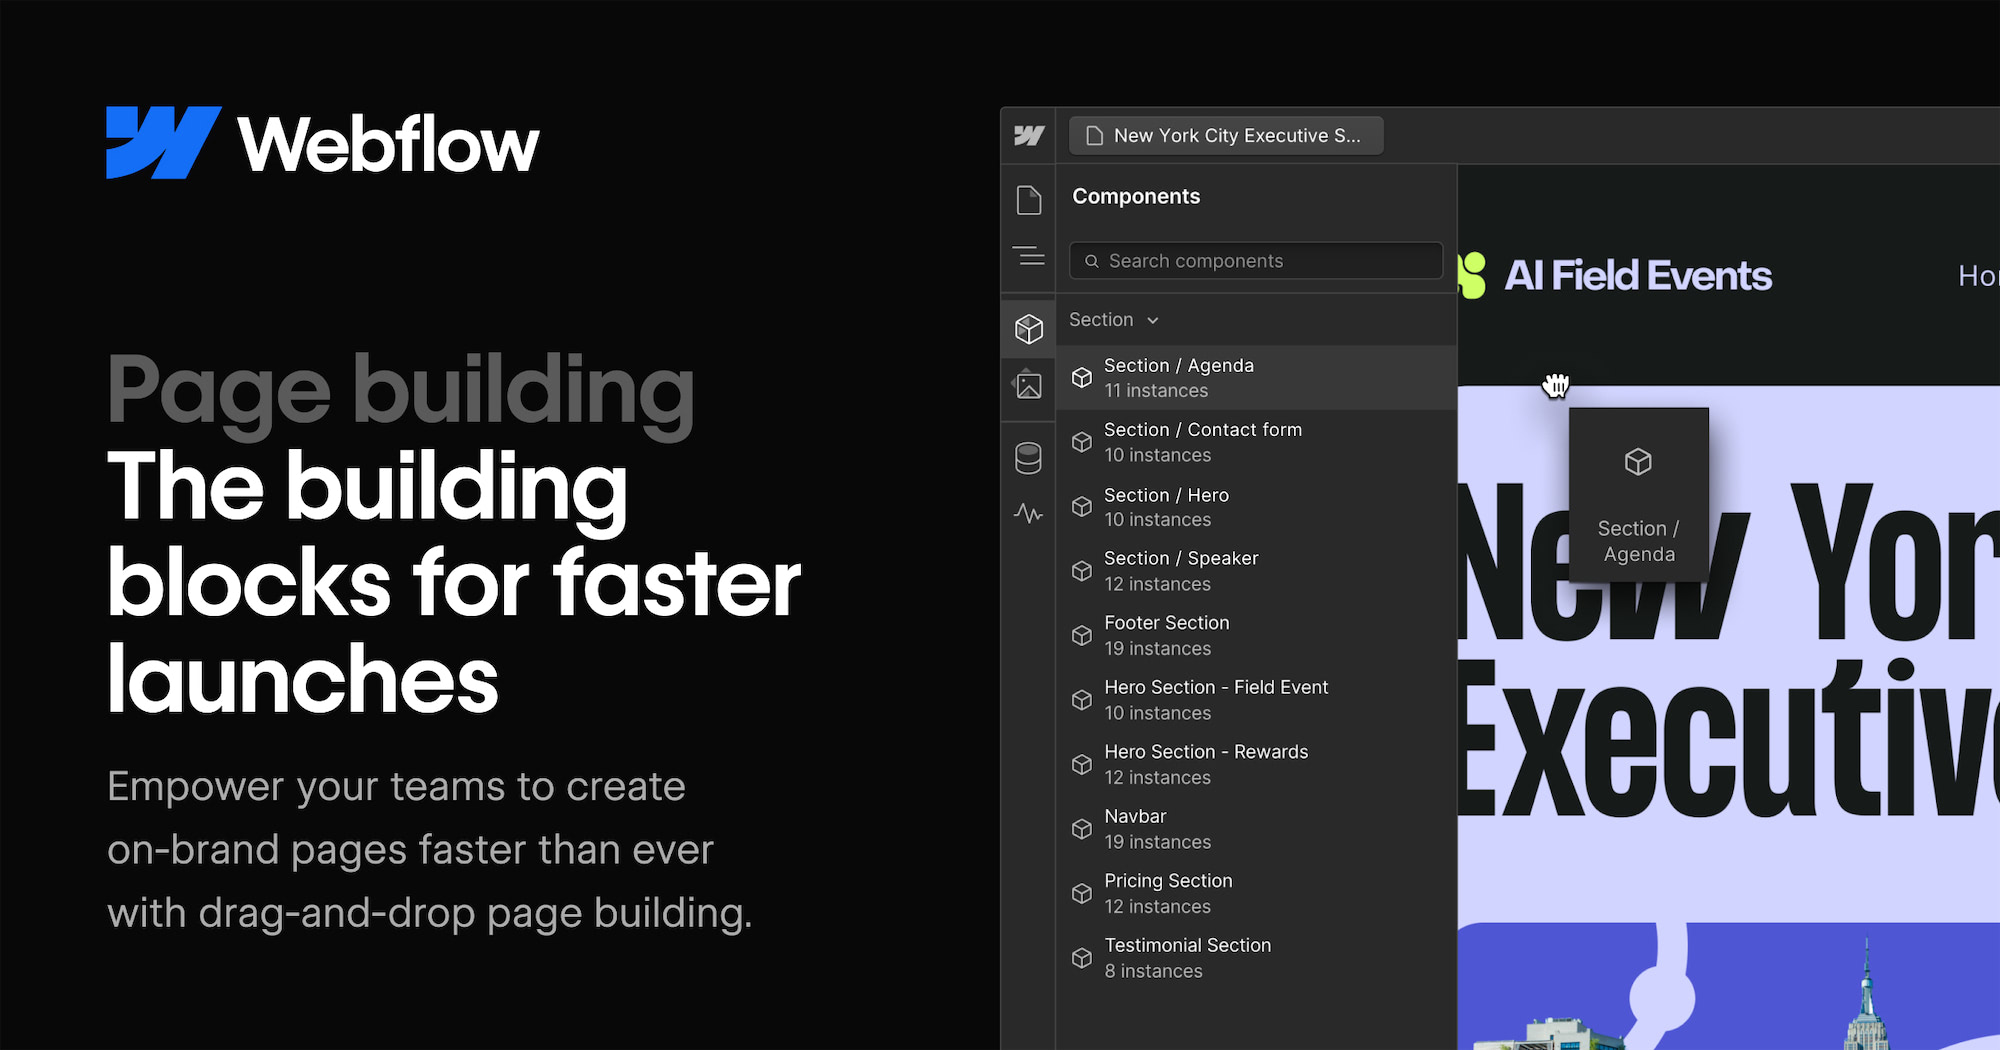Image resolution: width=2000 pixels, height=1050 pixels.
Task: Expand the Section category chevron
Action: [1153, 320]
